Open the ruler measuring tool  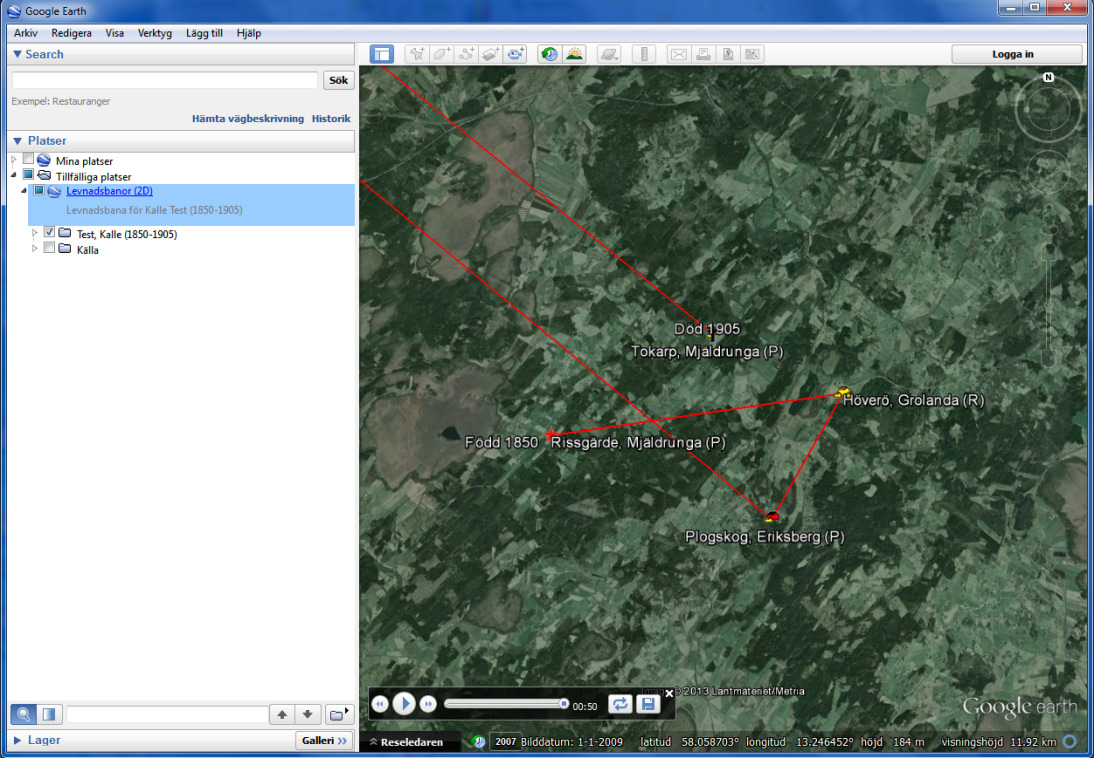(x=644, y=54)
